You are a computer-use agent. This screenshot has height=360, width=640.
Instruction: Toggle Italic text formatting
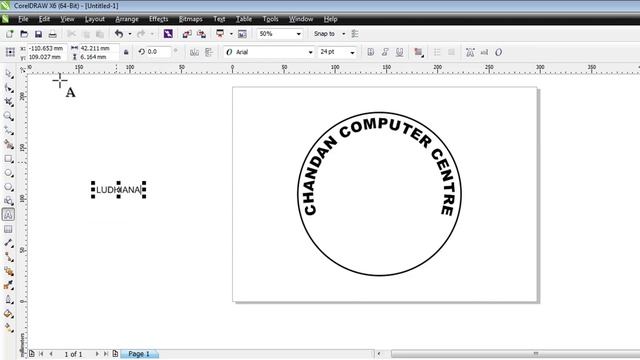385,52
